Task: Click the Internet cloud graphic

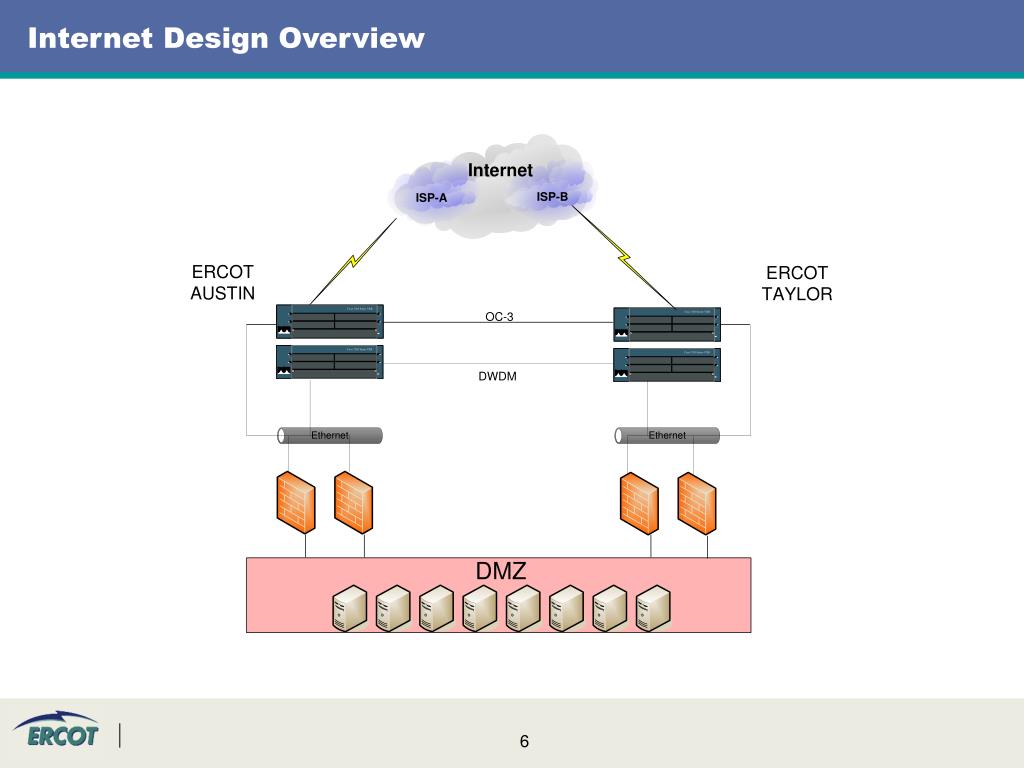Action: 493,187
